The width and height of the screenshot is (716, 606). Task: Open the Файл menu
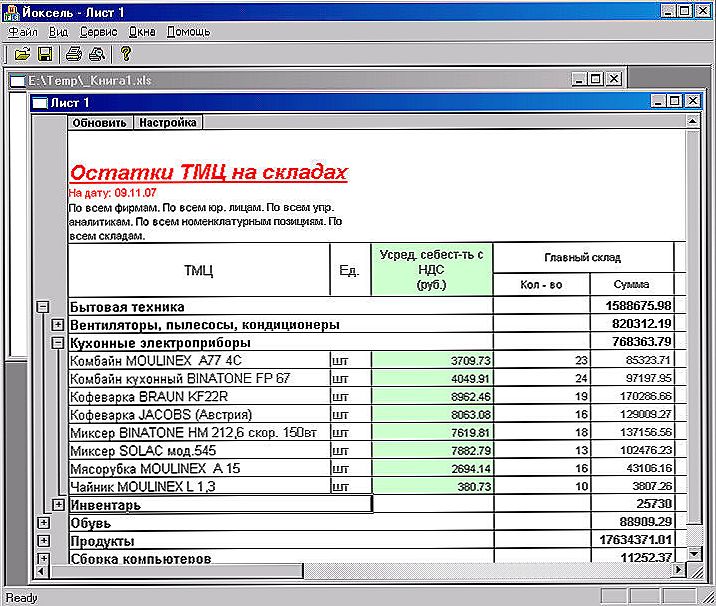click(23, 32)
